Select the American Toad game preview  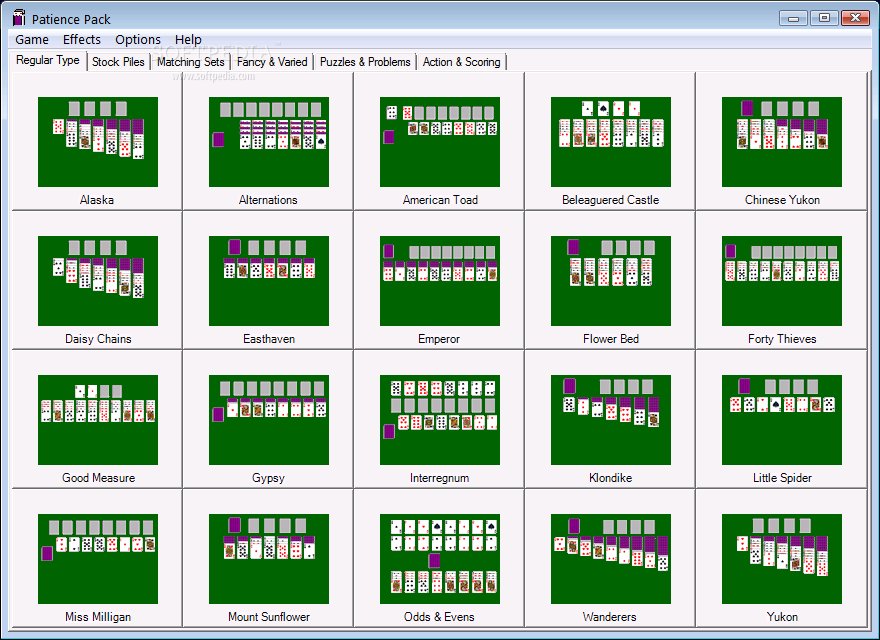tap(440, 141)
